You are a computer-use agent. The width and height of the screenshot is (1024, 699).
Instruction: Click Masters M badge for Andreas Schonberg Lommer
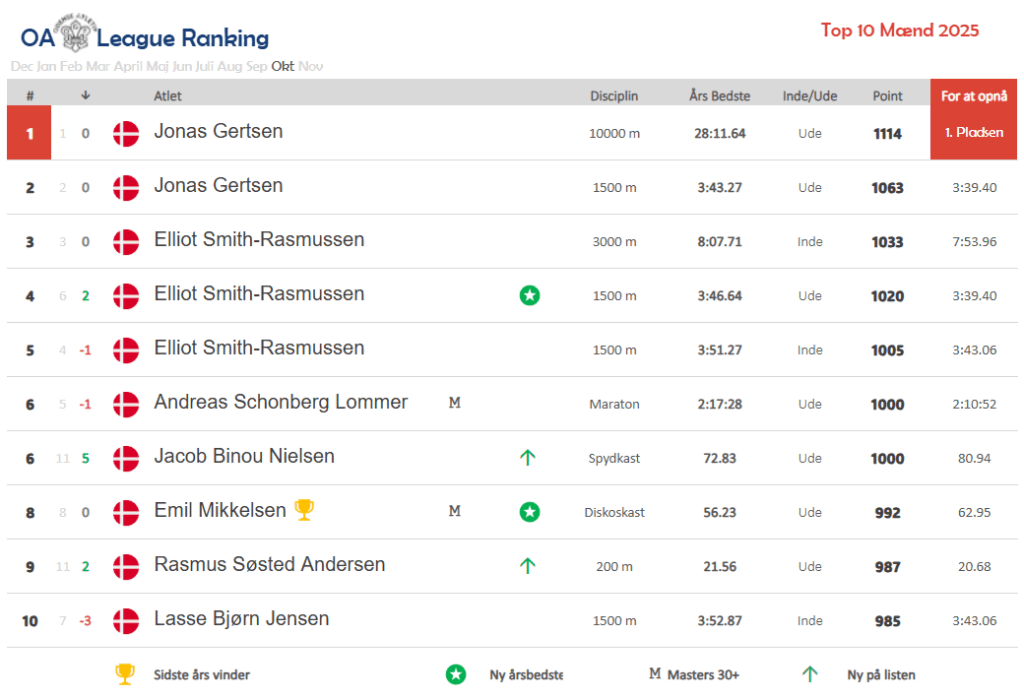coord(454,403)
